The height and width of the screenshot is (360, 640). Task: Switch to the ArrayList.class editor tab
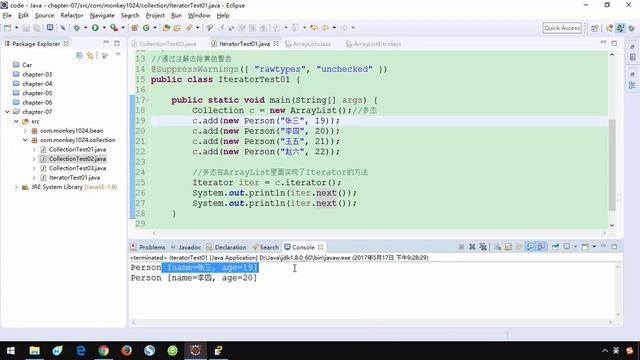tap(308, 44)
